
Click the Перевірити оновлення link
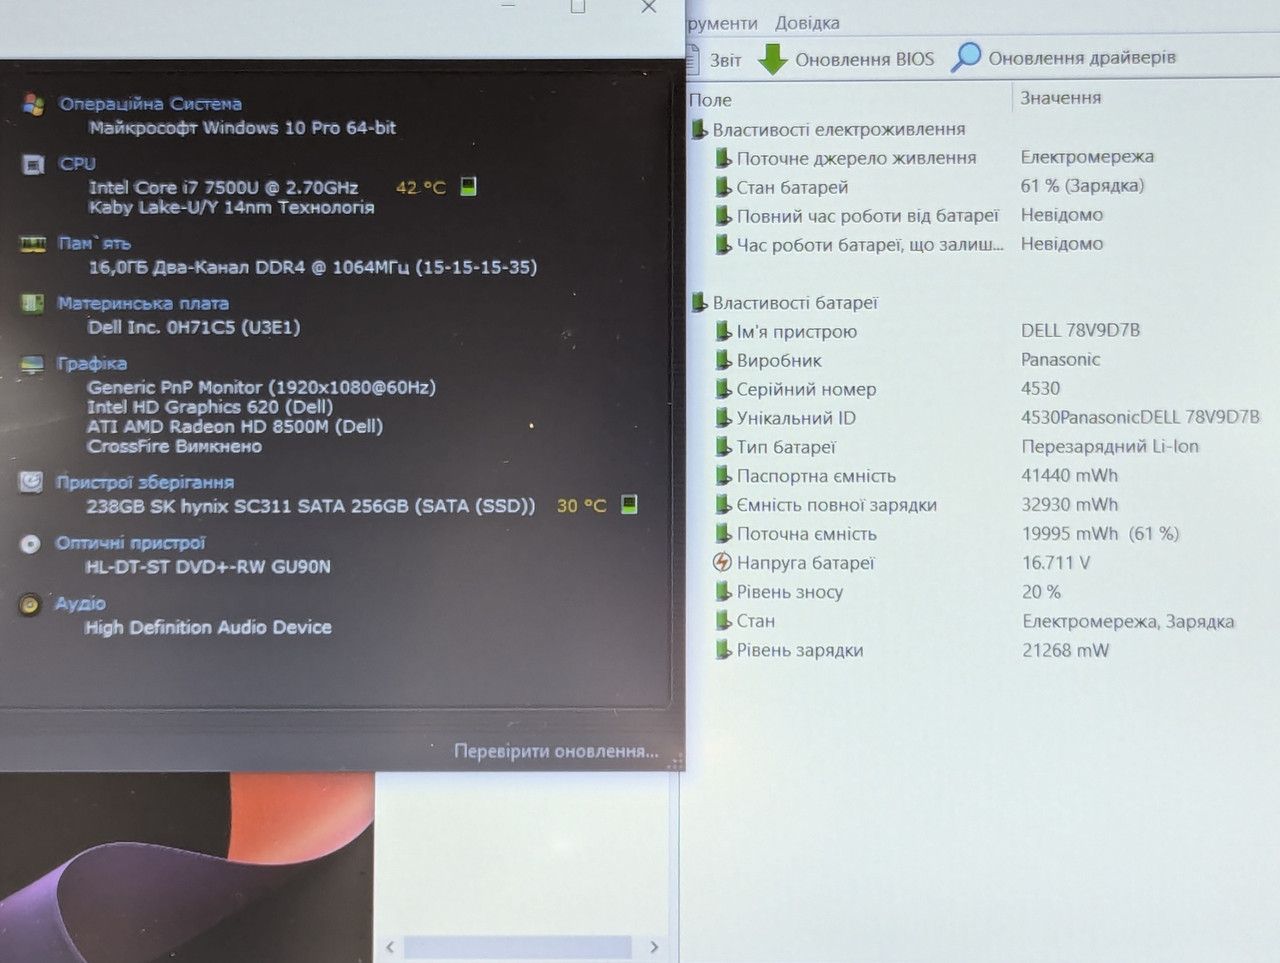(x=556, y=750)
